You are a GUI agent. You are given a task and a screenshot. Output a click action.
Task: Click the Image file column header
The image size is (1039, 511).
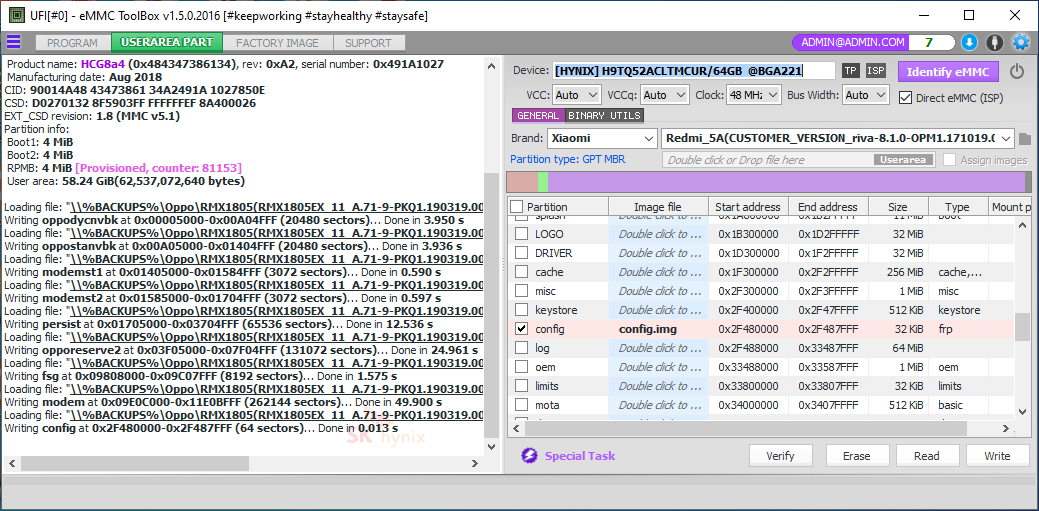pyautogui.click(x=658, y=207)
